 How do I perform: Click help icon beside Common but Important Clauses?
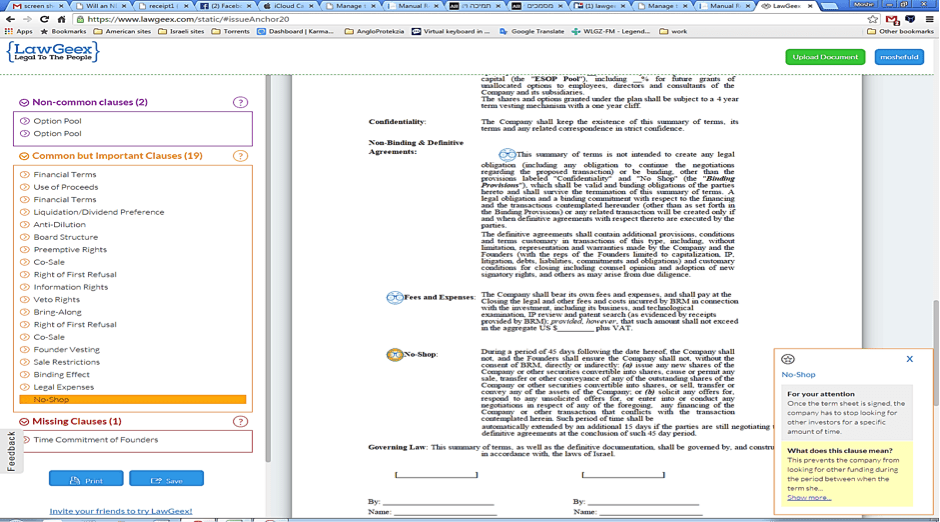(x=240, y=156)
